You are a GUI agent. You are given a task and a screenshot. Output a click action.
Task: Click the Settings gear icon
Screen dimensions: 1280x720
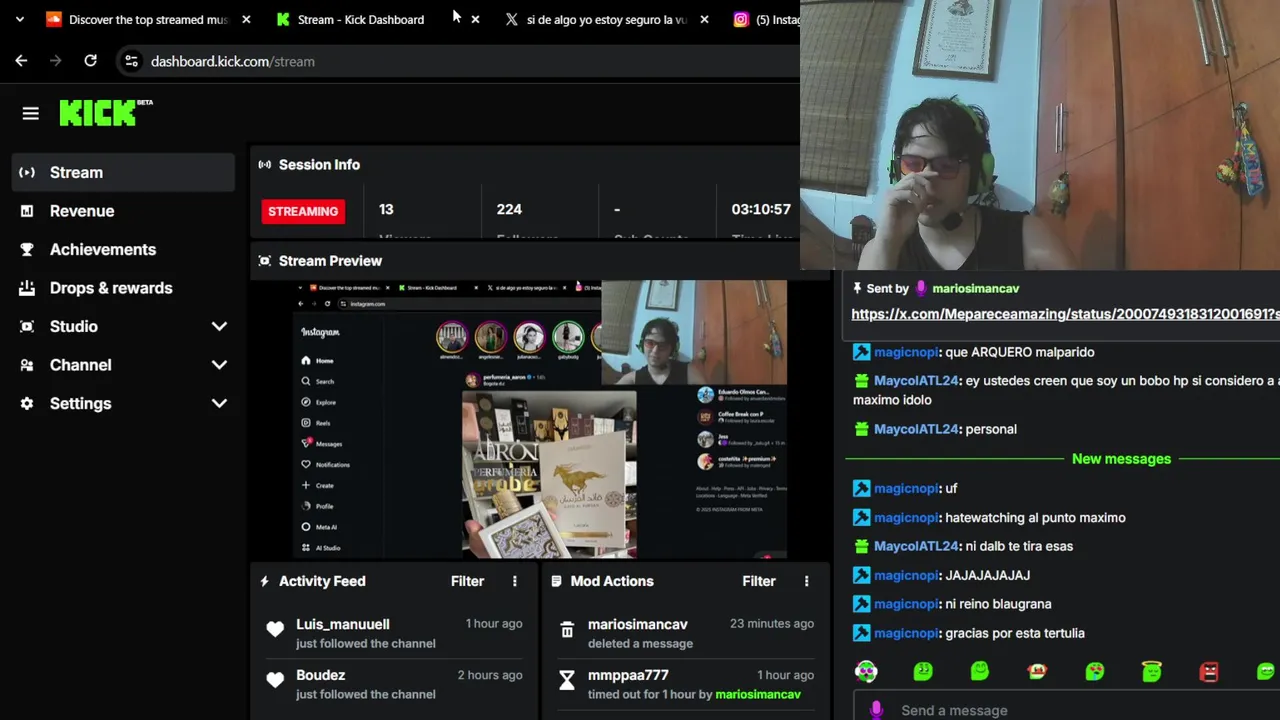27,403
